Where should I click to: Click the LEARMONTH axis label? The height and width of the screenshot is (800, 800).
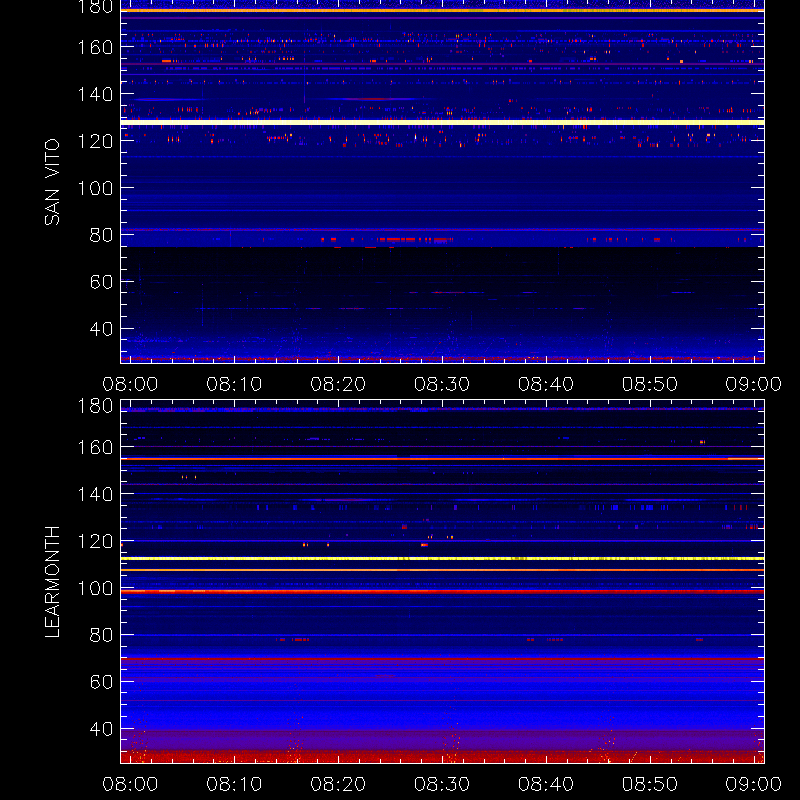tap(52, 582)
